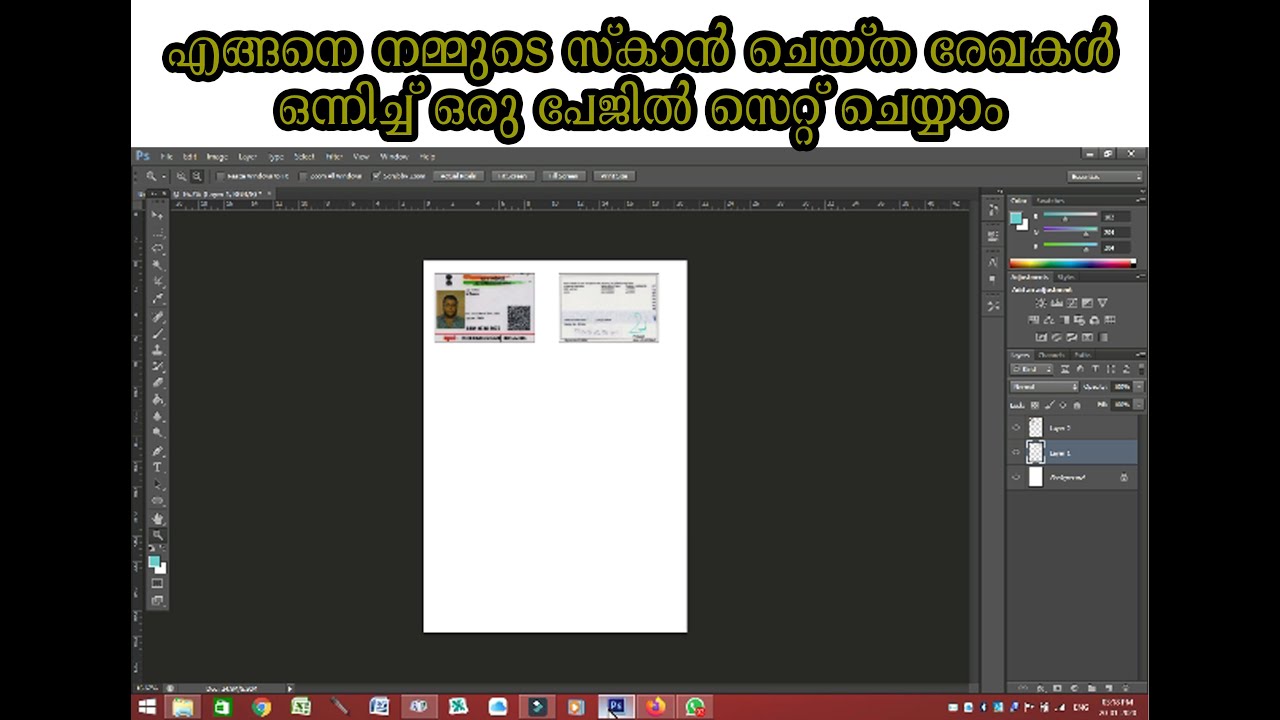
Task: Hide the top layer via eye icon
Action: coord(1016,428)
